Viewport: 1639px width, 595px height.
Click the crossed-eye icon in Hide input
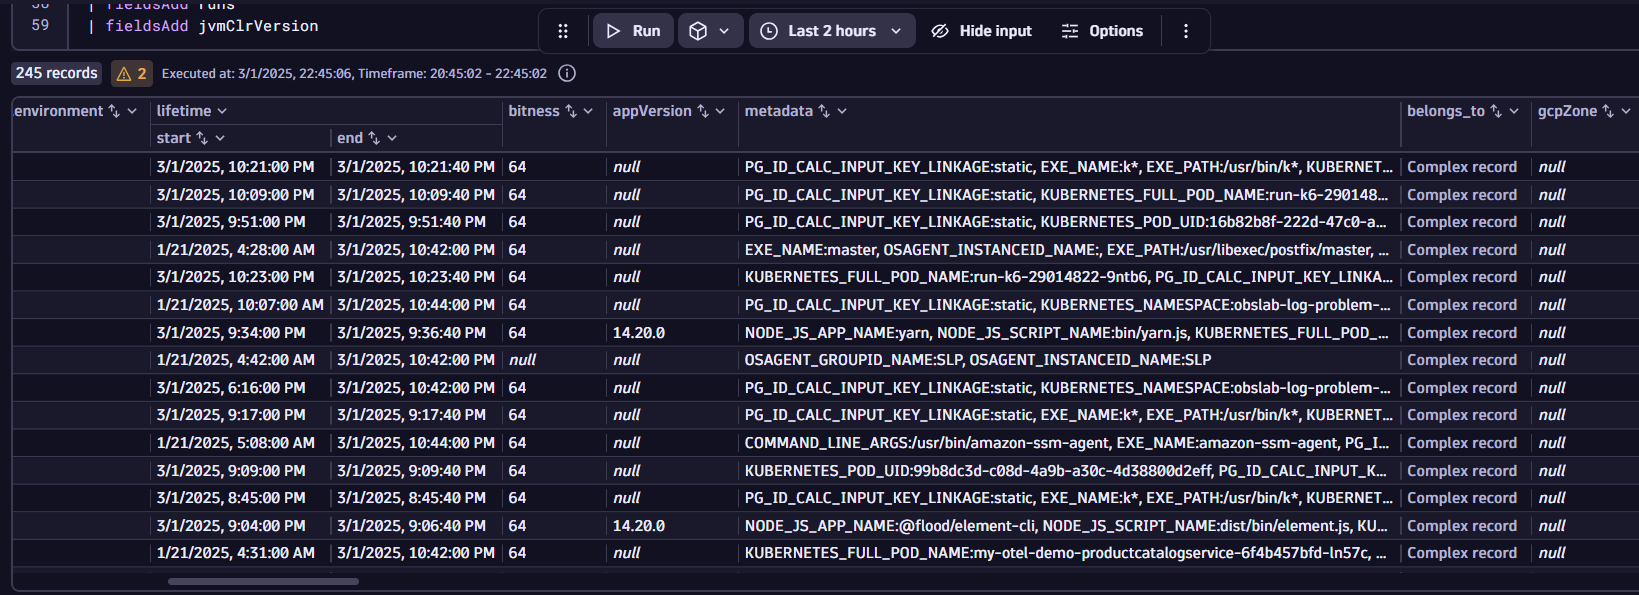coord(940,31)
